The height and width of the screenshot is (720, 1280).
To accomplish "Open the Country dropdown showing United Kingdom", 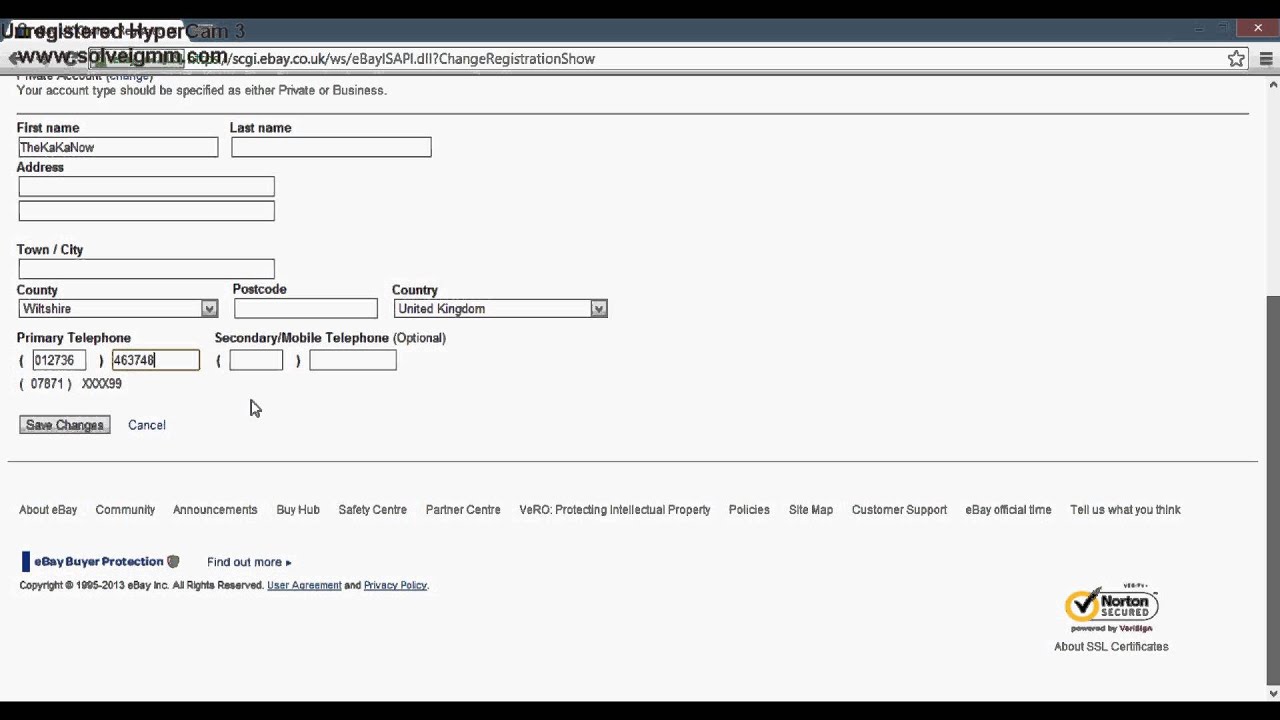I will tap(500, 309).
